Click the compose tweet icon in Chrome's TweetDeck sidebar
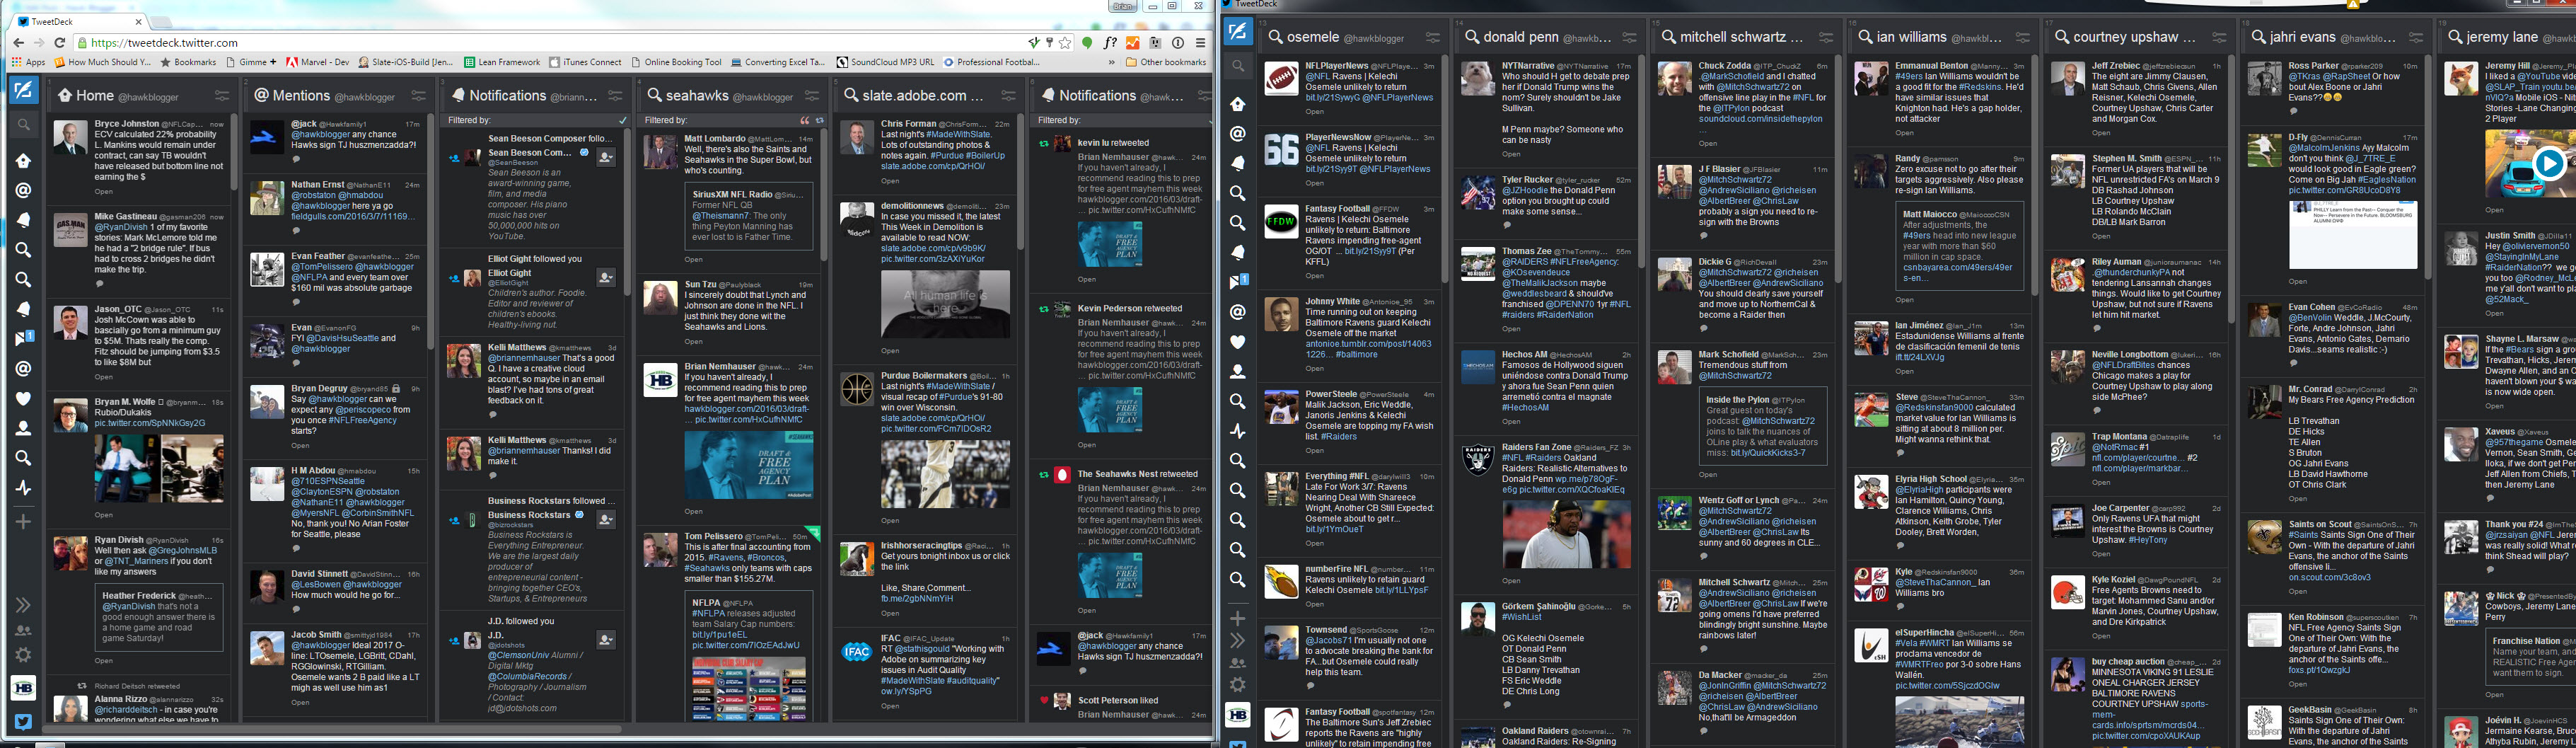This screenshot has height=748, width=2576. [23, 90]
